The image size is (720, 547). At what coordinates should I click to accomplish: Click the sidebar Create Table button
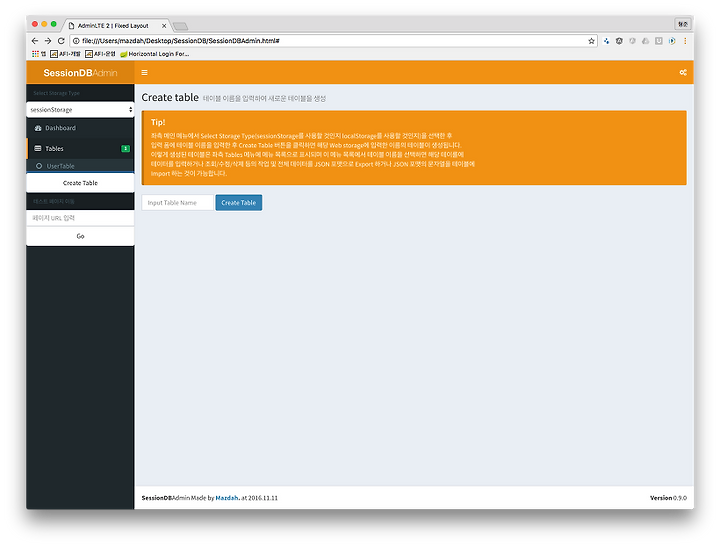[80, 183]
